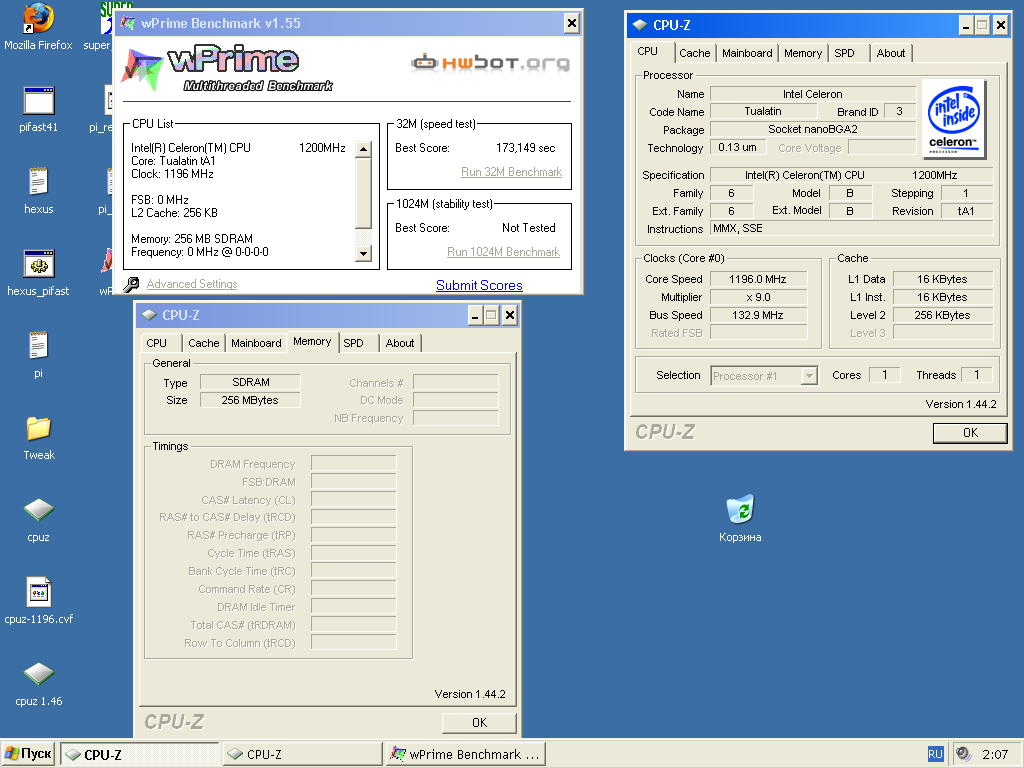1024x768 pixels.
Task: Select Mainboard tab in Memory window
Action: [x=256, y=343]
